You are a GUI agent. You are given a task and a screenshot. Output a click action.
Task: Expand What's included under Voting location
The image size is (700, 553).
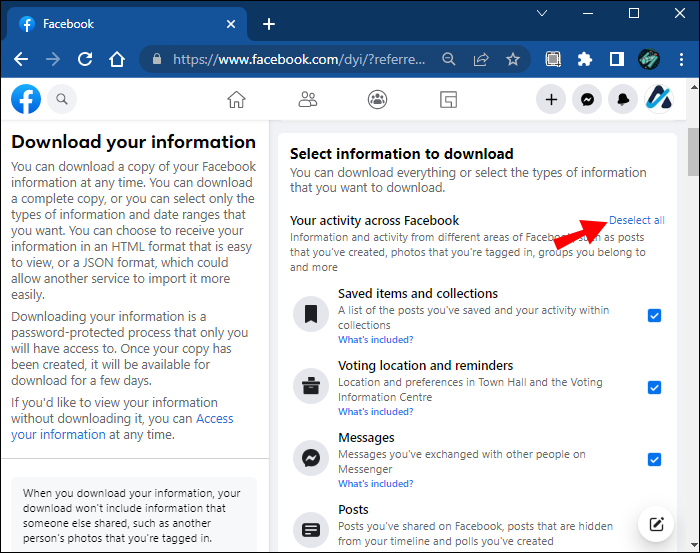pos(375,412)
